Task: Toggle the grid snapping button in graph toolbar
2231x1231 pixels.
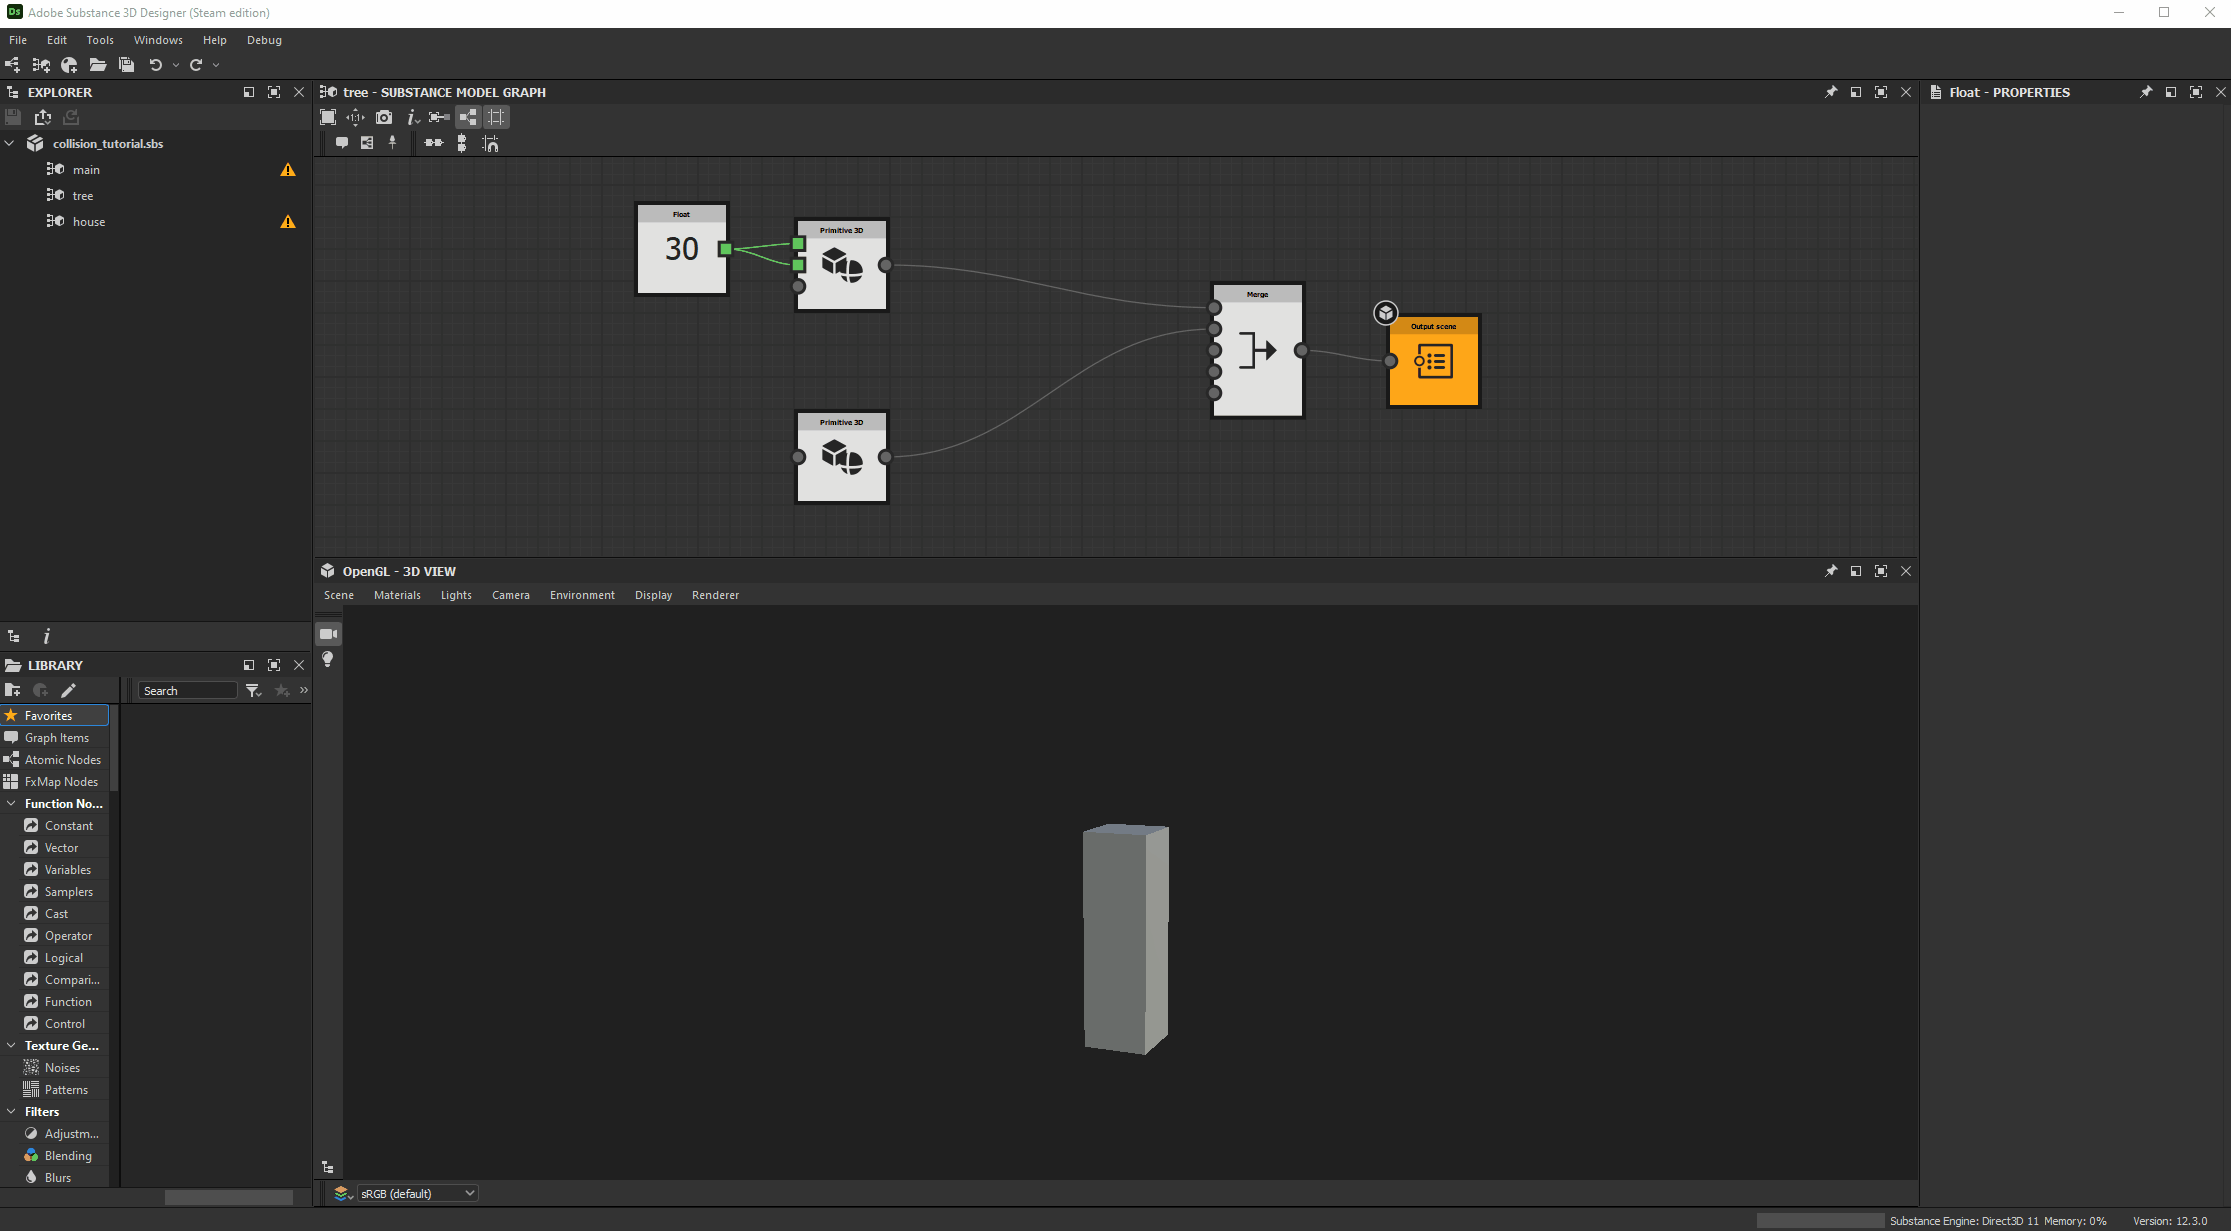Action: [x=496, y=118]
